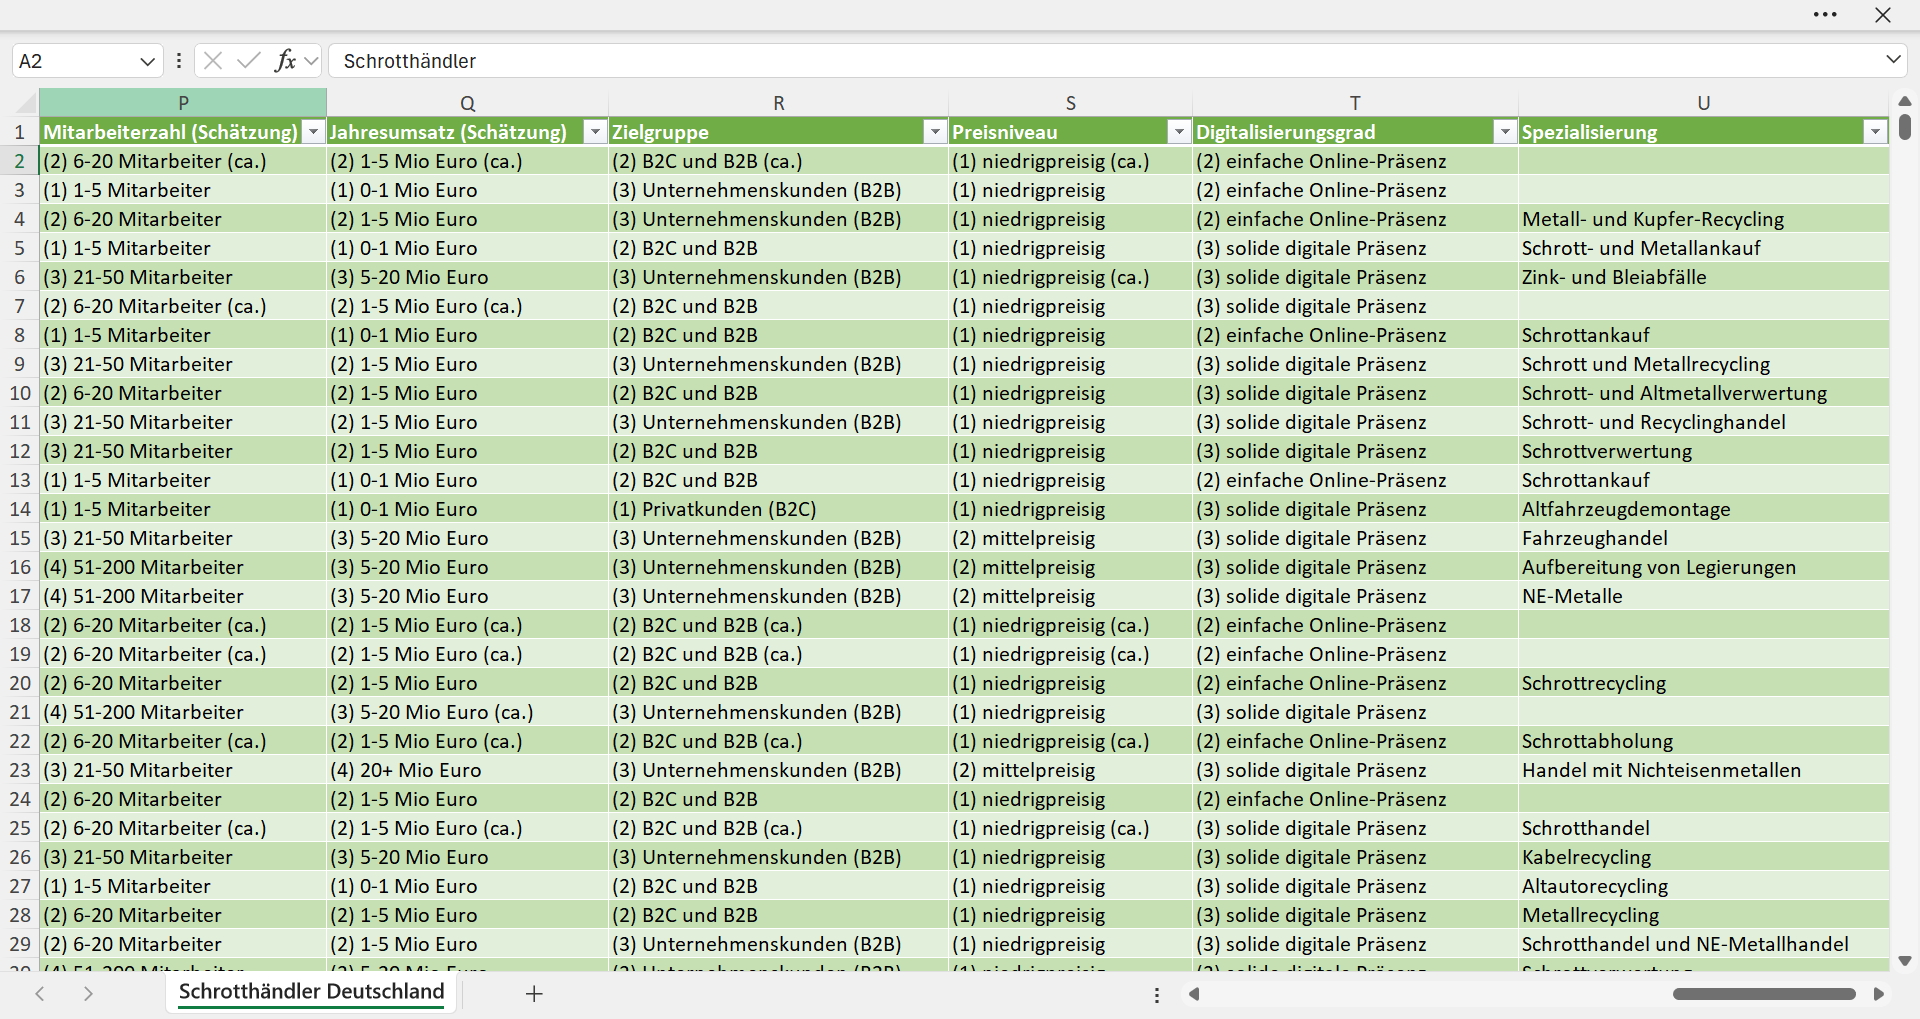Confirm the entry with the checkmark icon

point(249,61)
